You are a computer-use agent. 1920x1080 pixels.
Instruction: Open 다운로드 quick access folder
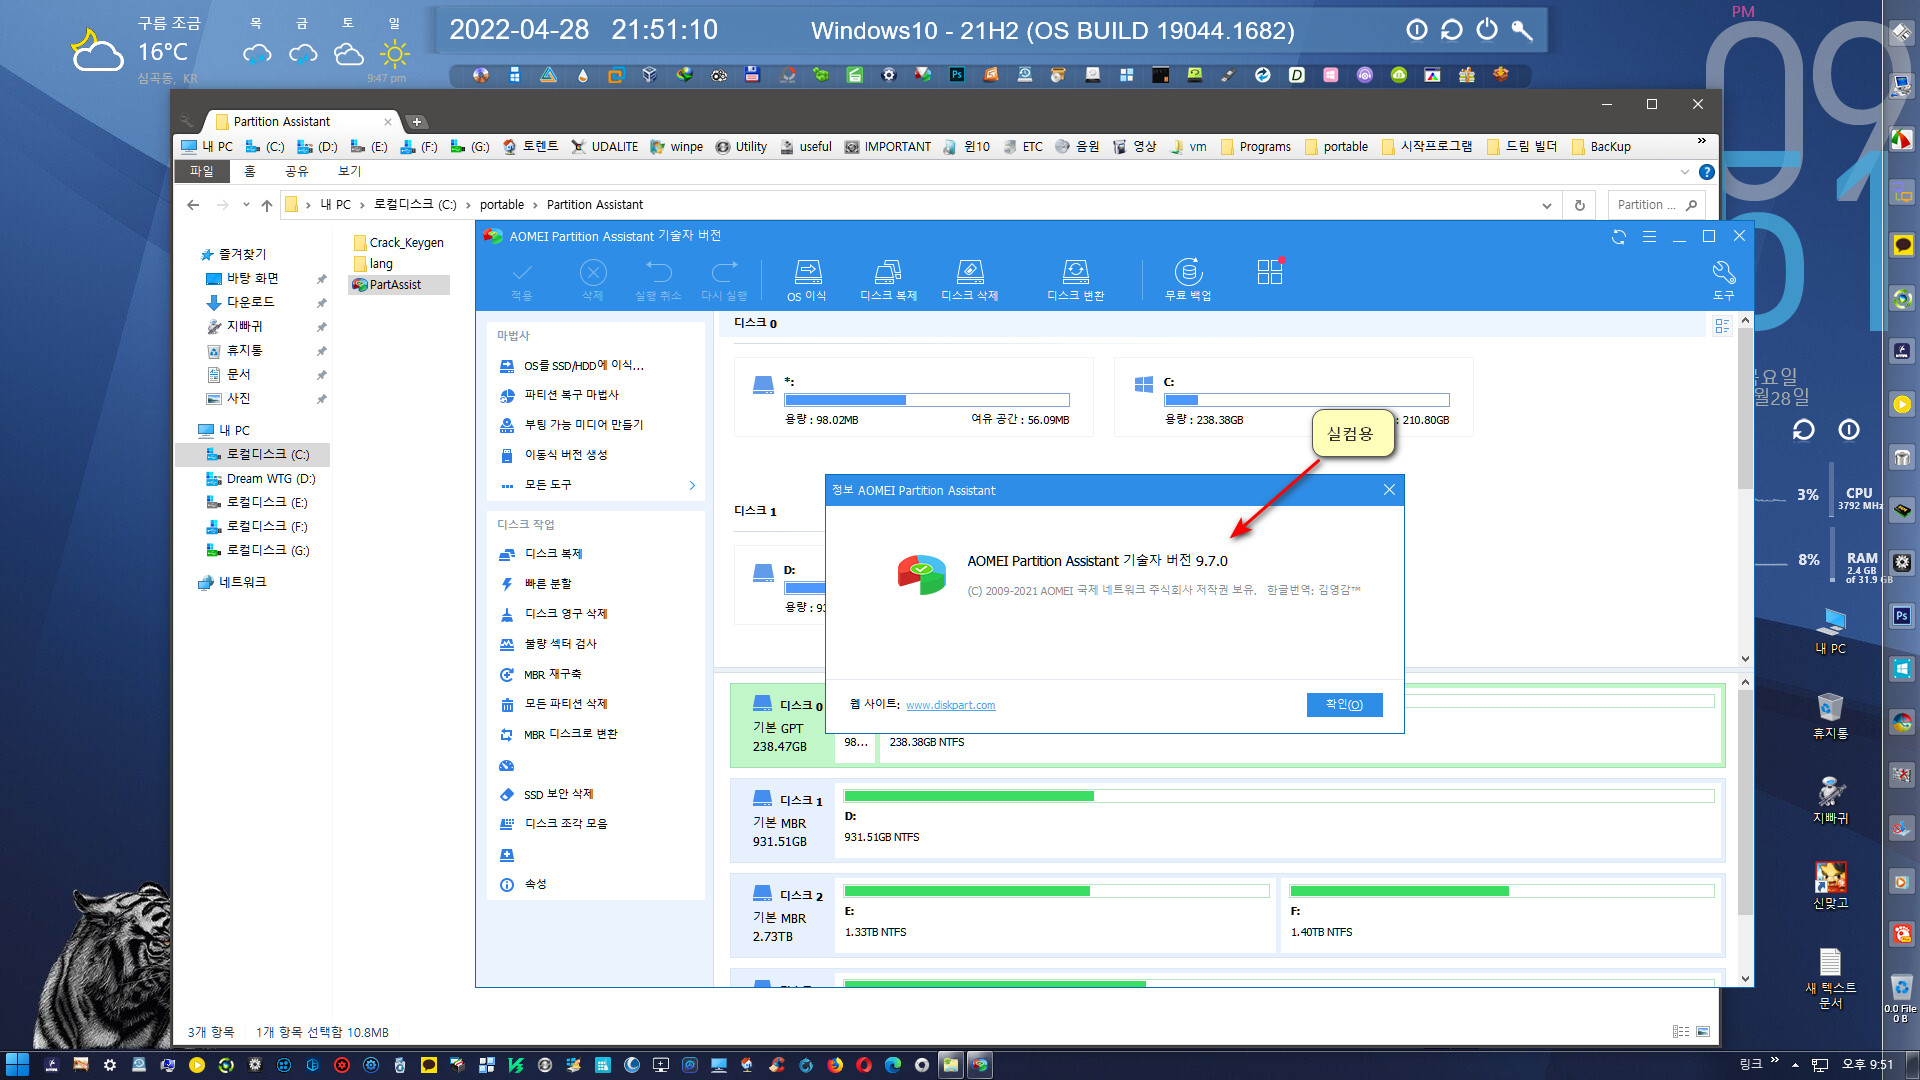coord(240,302)
